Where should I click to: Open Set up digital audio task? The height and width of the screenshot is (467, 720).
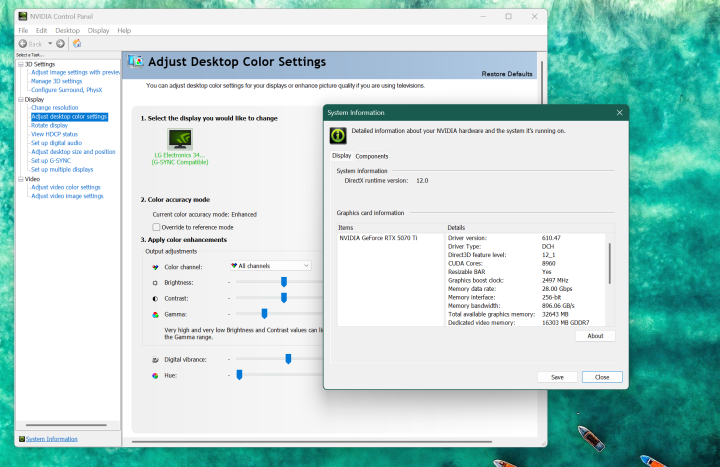[56, 143]
